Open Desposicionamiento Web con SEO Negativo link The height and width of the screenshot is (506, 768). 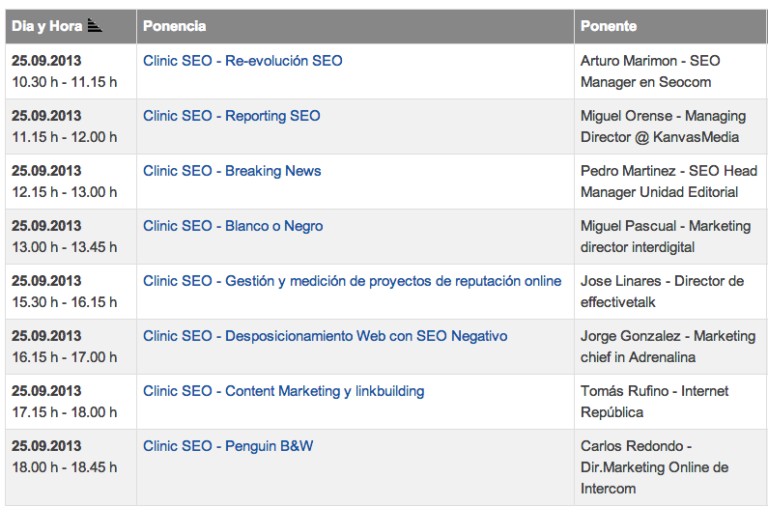(325, 336)
